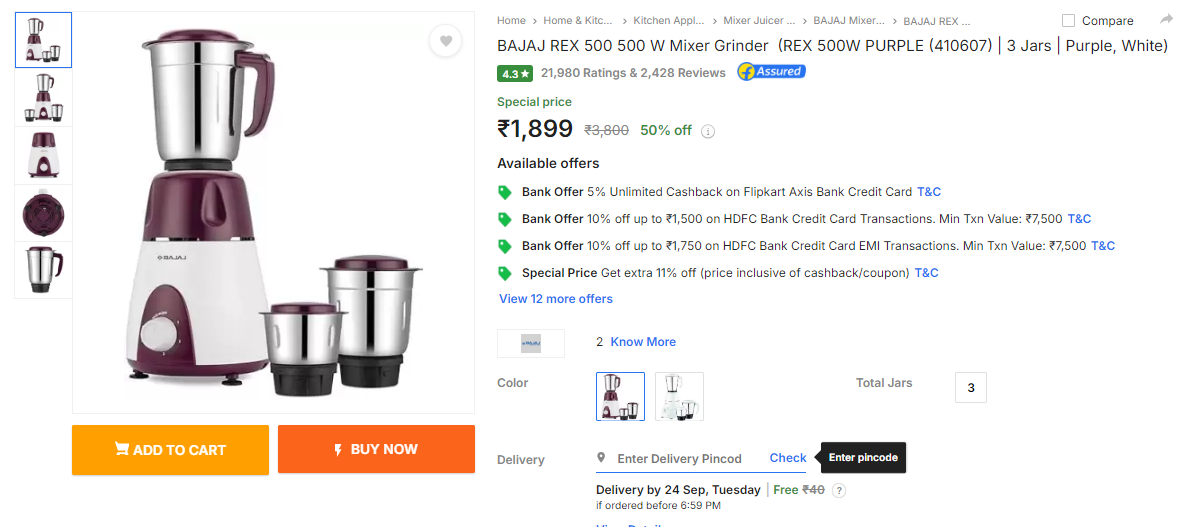Choose the white color variant swatch
Viewport: 1178px width, 527px height.
click(679, 396)
